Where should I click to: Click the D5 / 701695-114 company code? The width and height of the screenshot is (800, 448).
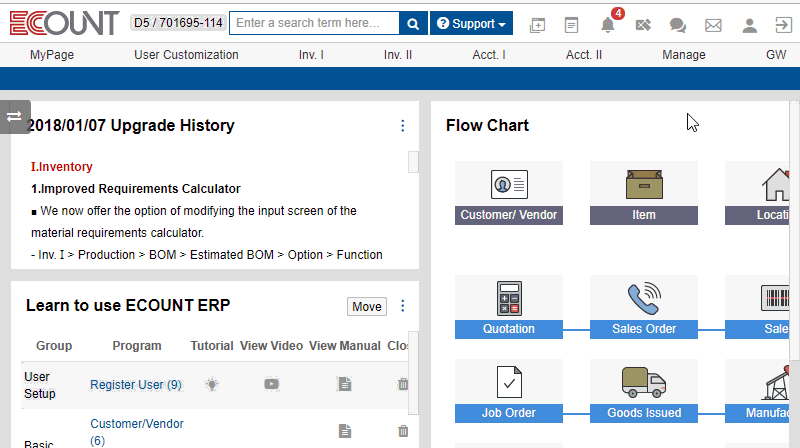click(178, 23)
